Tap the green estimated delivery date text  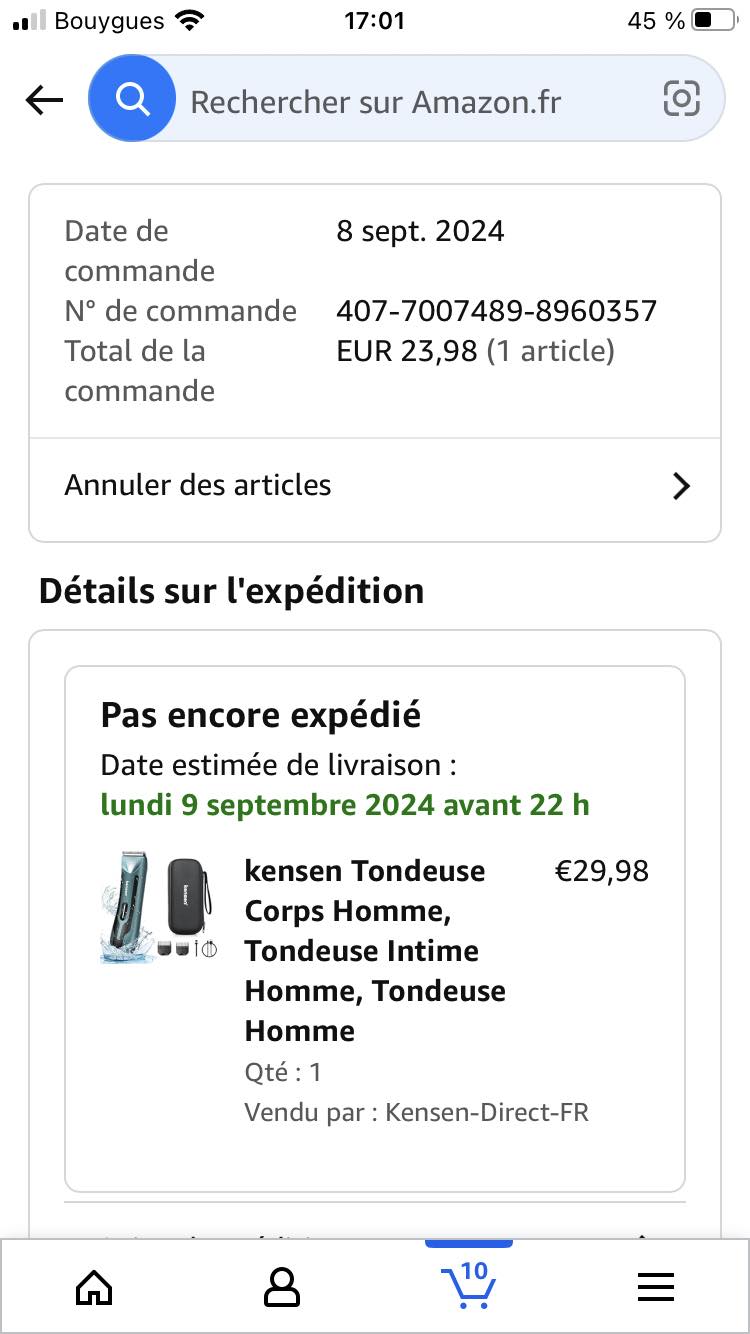(345, 805)
